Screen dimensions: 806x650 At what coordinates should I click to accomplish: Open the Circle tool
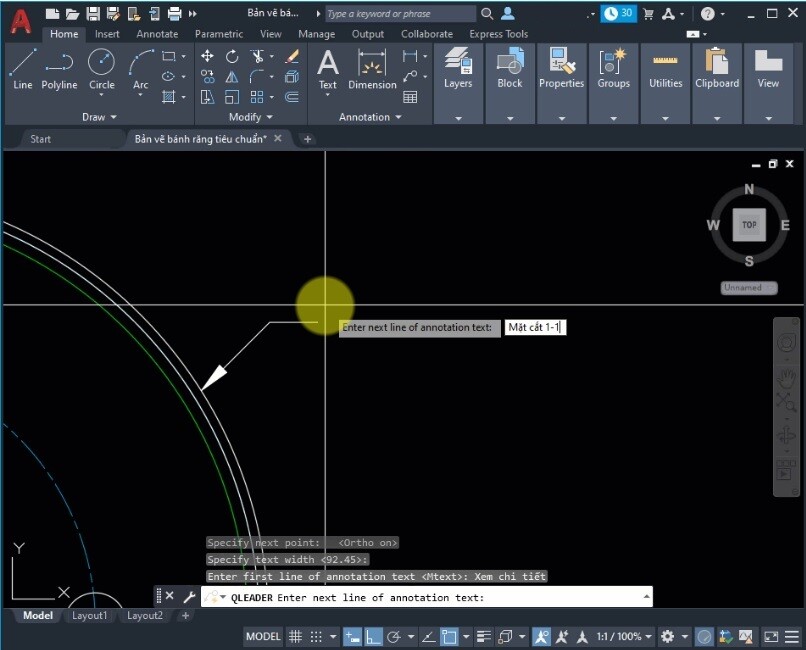tap(101, 68)
